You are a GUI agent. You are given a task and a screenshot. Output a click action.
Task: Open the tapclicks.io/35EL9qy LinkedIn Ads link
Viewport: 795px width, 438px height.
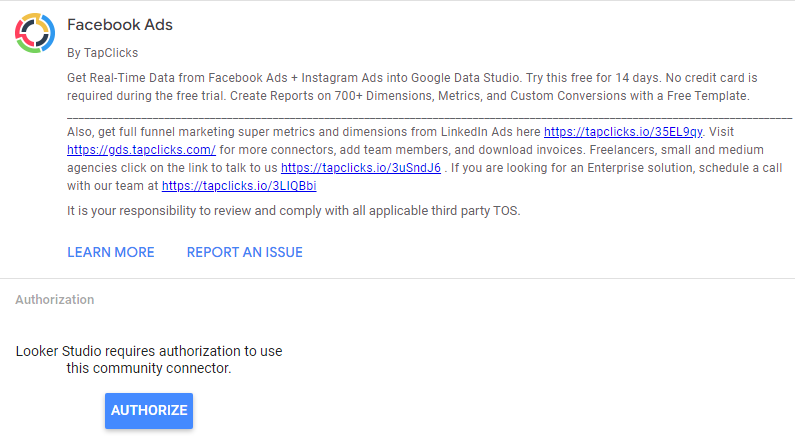point(623,132)
